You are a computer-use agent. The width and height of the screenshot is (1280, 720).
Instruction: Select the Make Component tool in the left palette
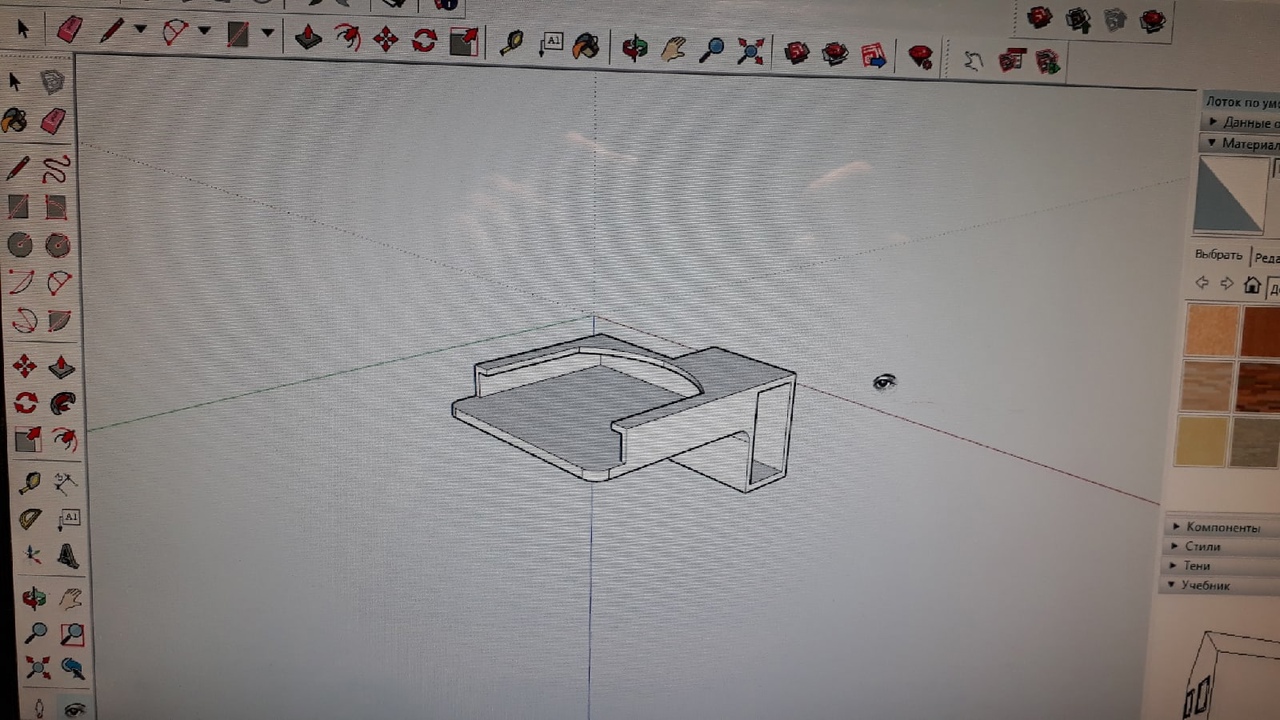[53, 82]
